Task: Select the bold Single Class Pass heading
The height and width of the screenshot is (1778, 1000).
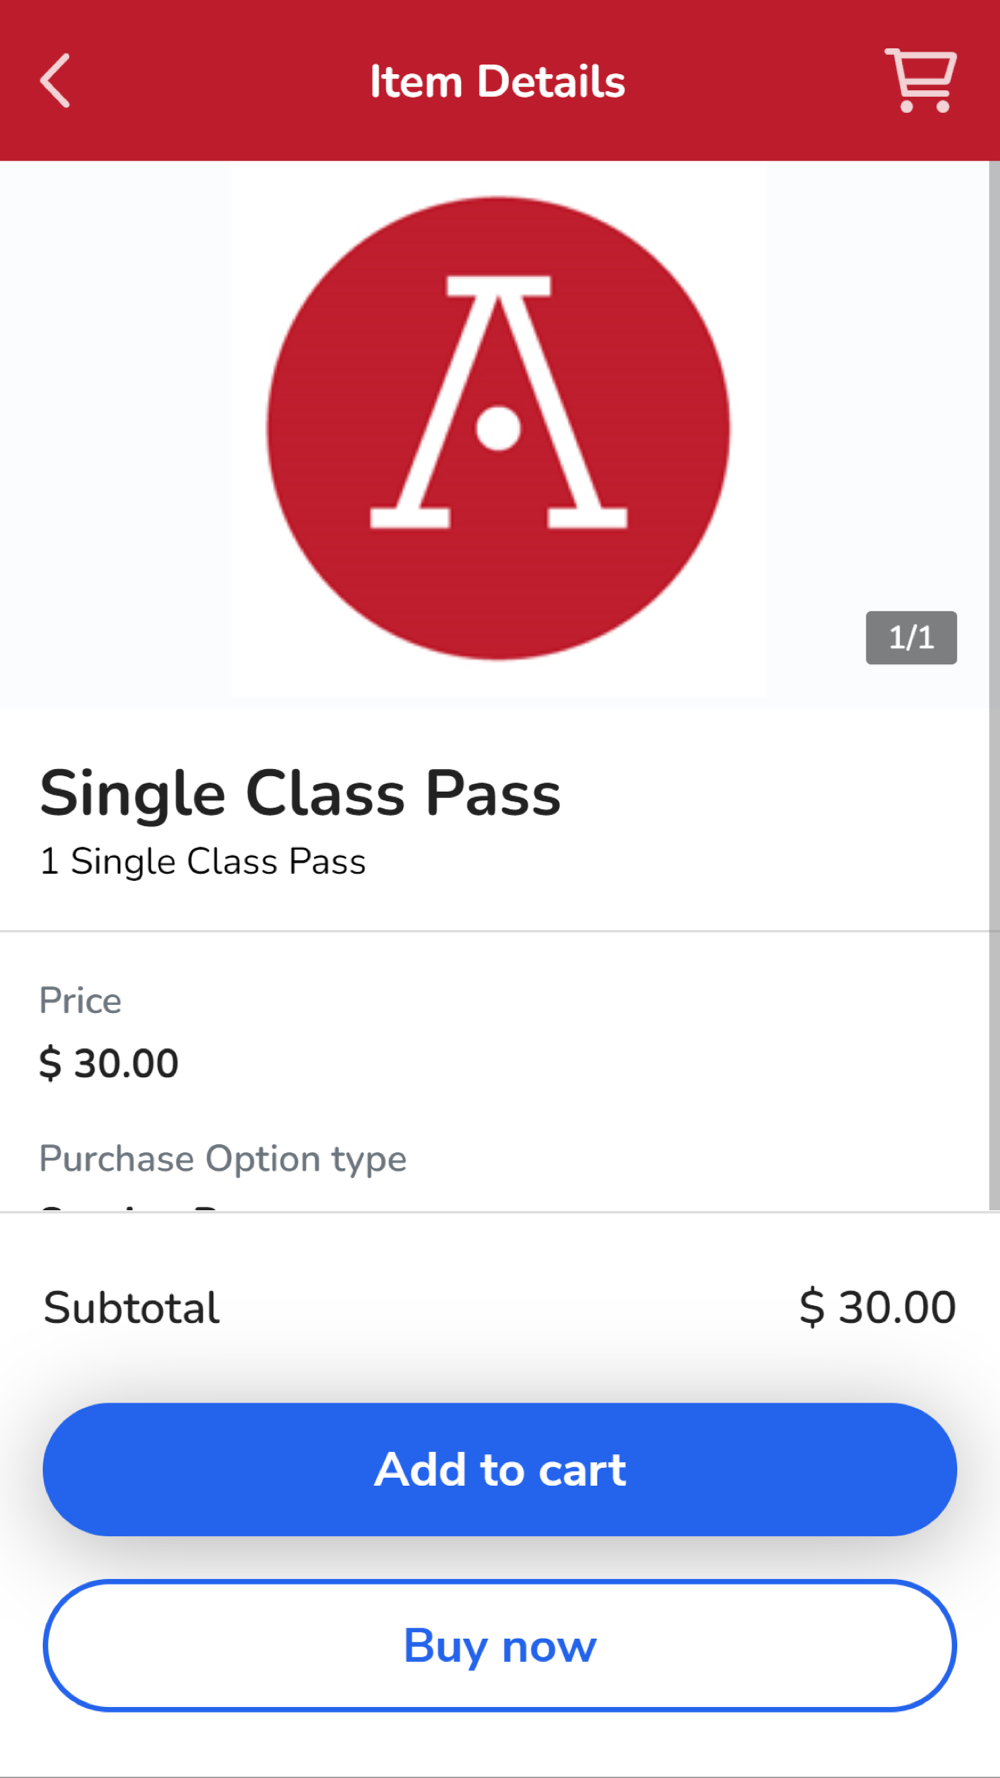Action: (300, 794)
